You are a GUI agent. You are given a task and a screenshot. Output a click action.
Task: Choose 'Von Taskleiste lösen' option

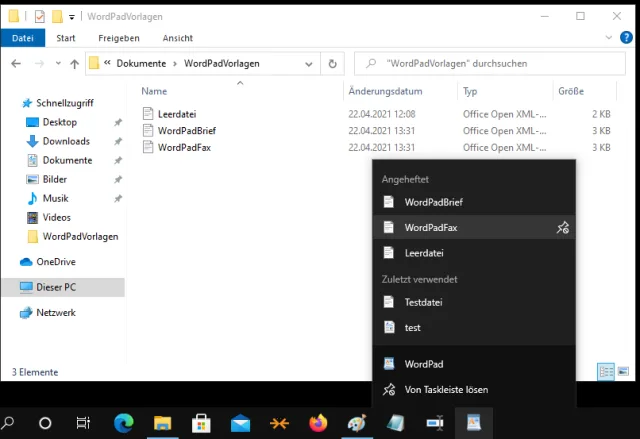coord(446,390)
